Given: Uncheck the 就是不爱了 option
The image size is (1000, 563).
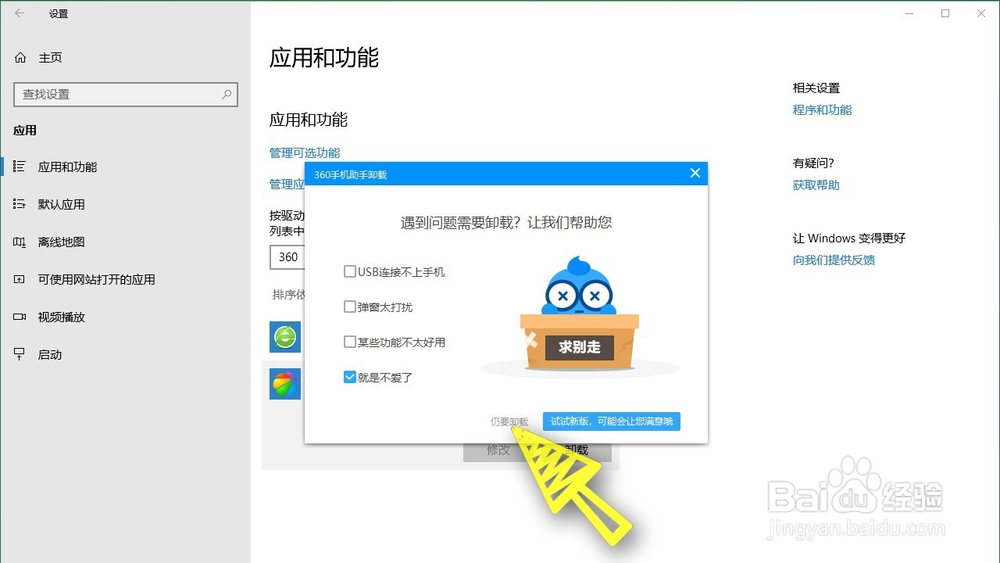Looking at the screenshot, I should [349, 377].
